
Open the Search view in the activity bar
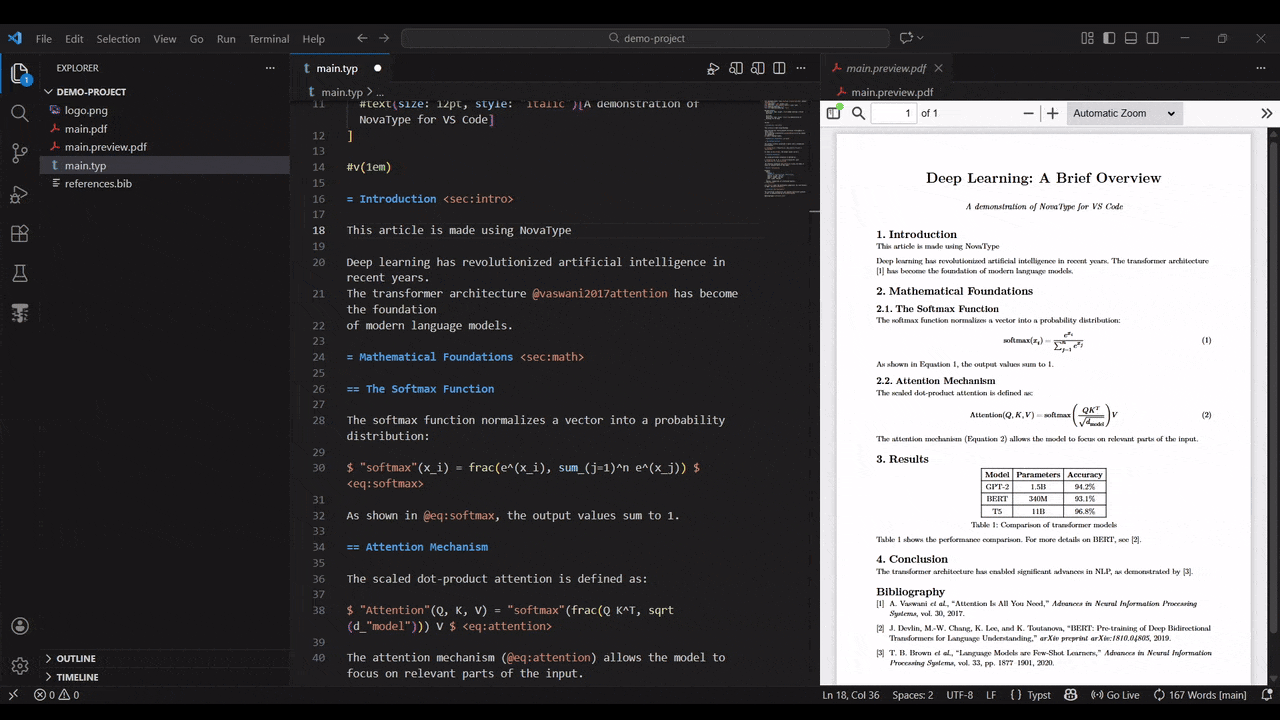pyautogui.click(x=20, y=112)
